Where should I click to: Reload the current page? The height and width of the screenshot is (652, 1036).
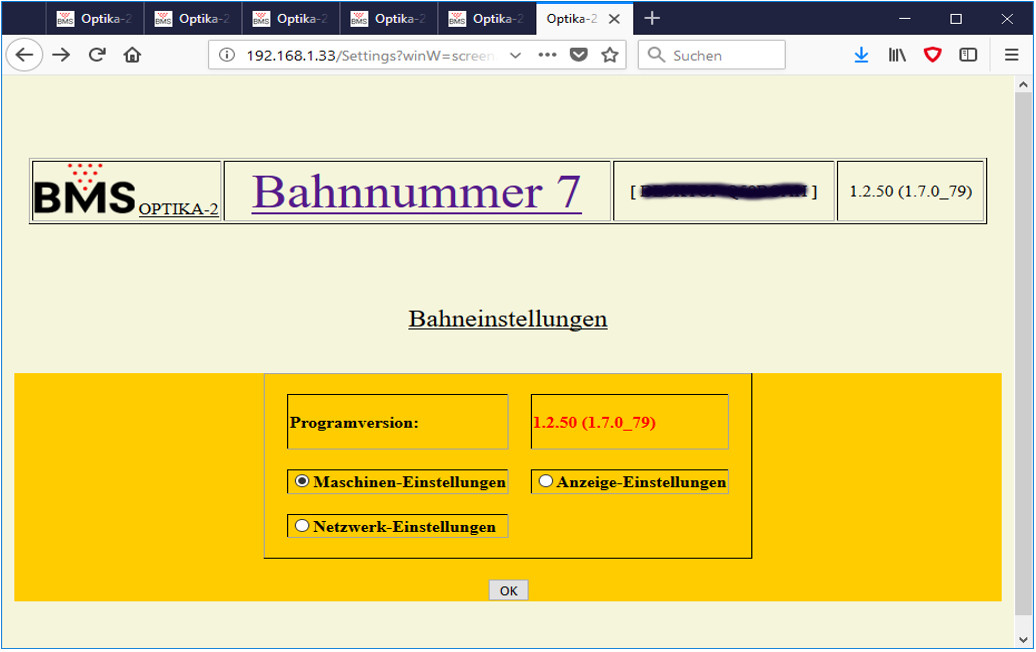pos(97,55)
